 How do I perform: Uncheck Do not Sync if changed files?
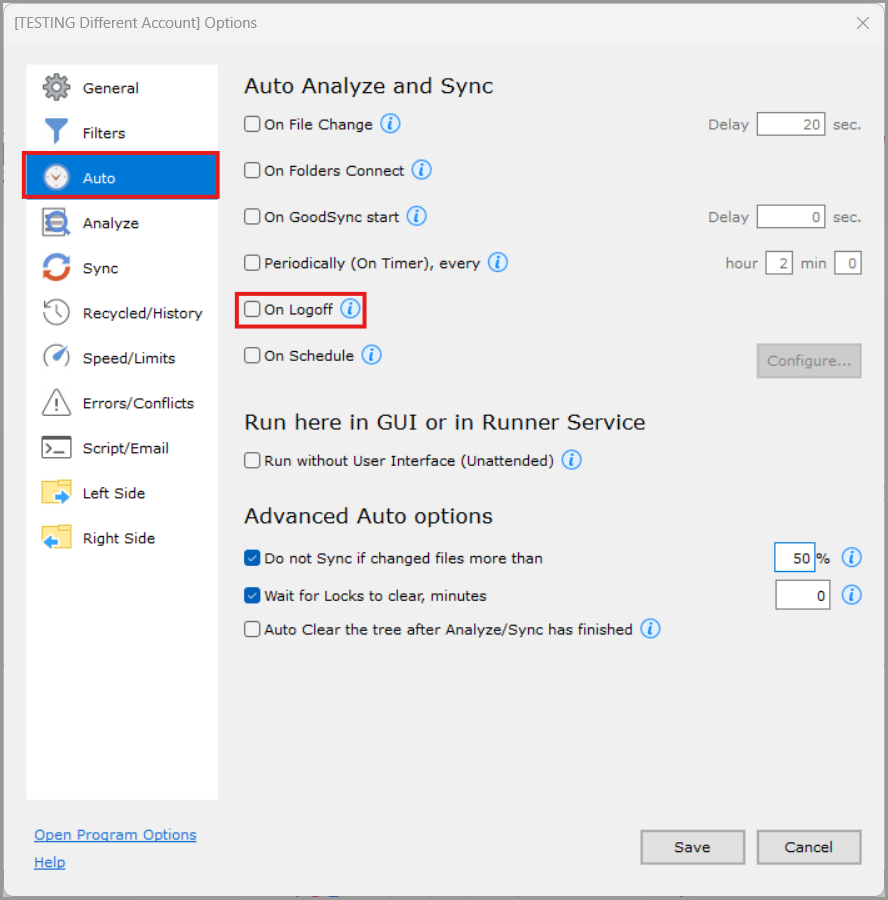click(252, 558)
